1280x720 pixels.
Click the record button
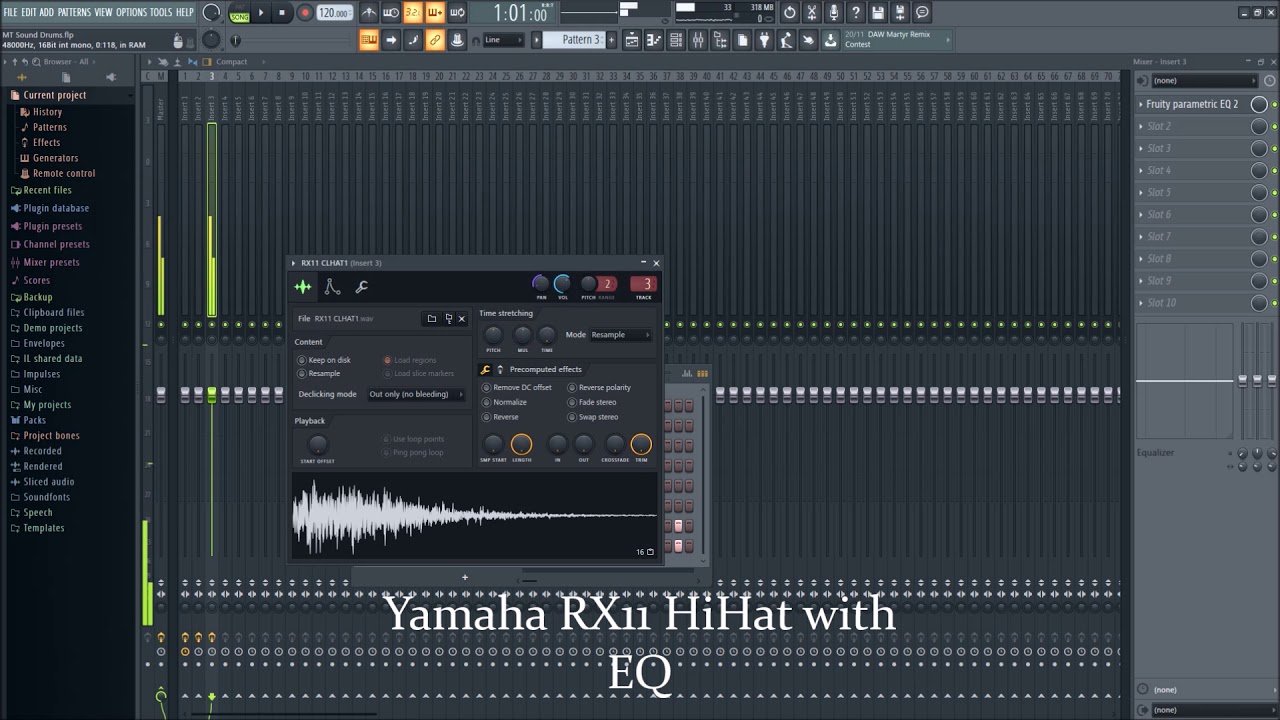(x=305, y=13)
